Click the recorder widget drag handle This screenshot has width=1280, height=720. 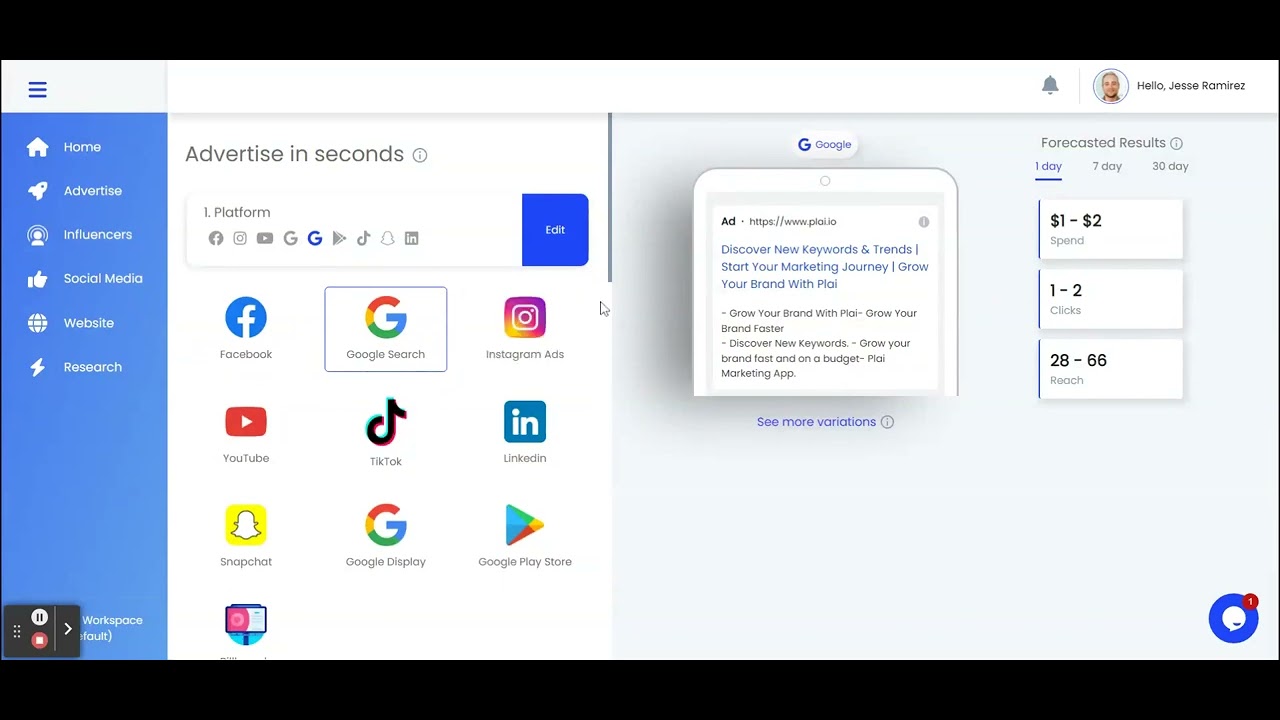click(x=17, y=631)
